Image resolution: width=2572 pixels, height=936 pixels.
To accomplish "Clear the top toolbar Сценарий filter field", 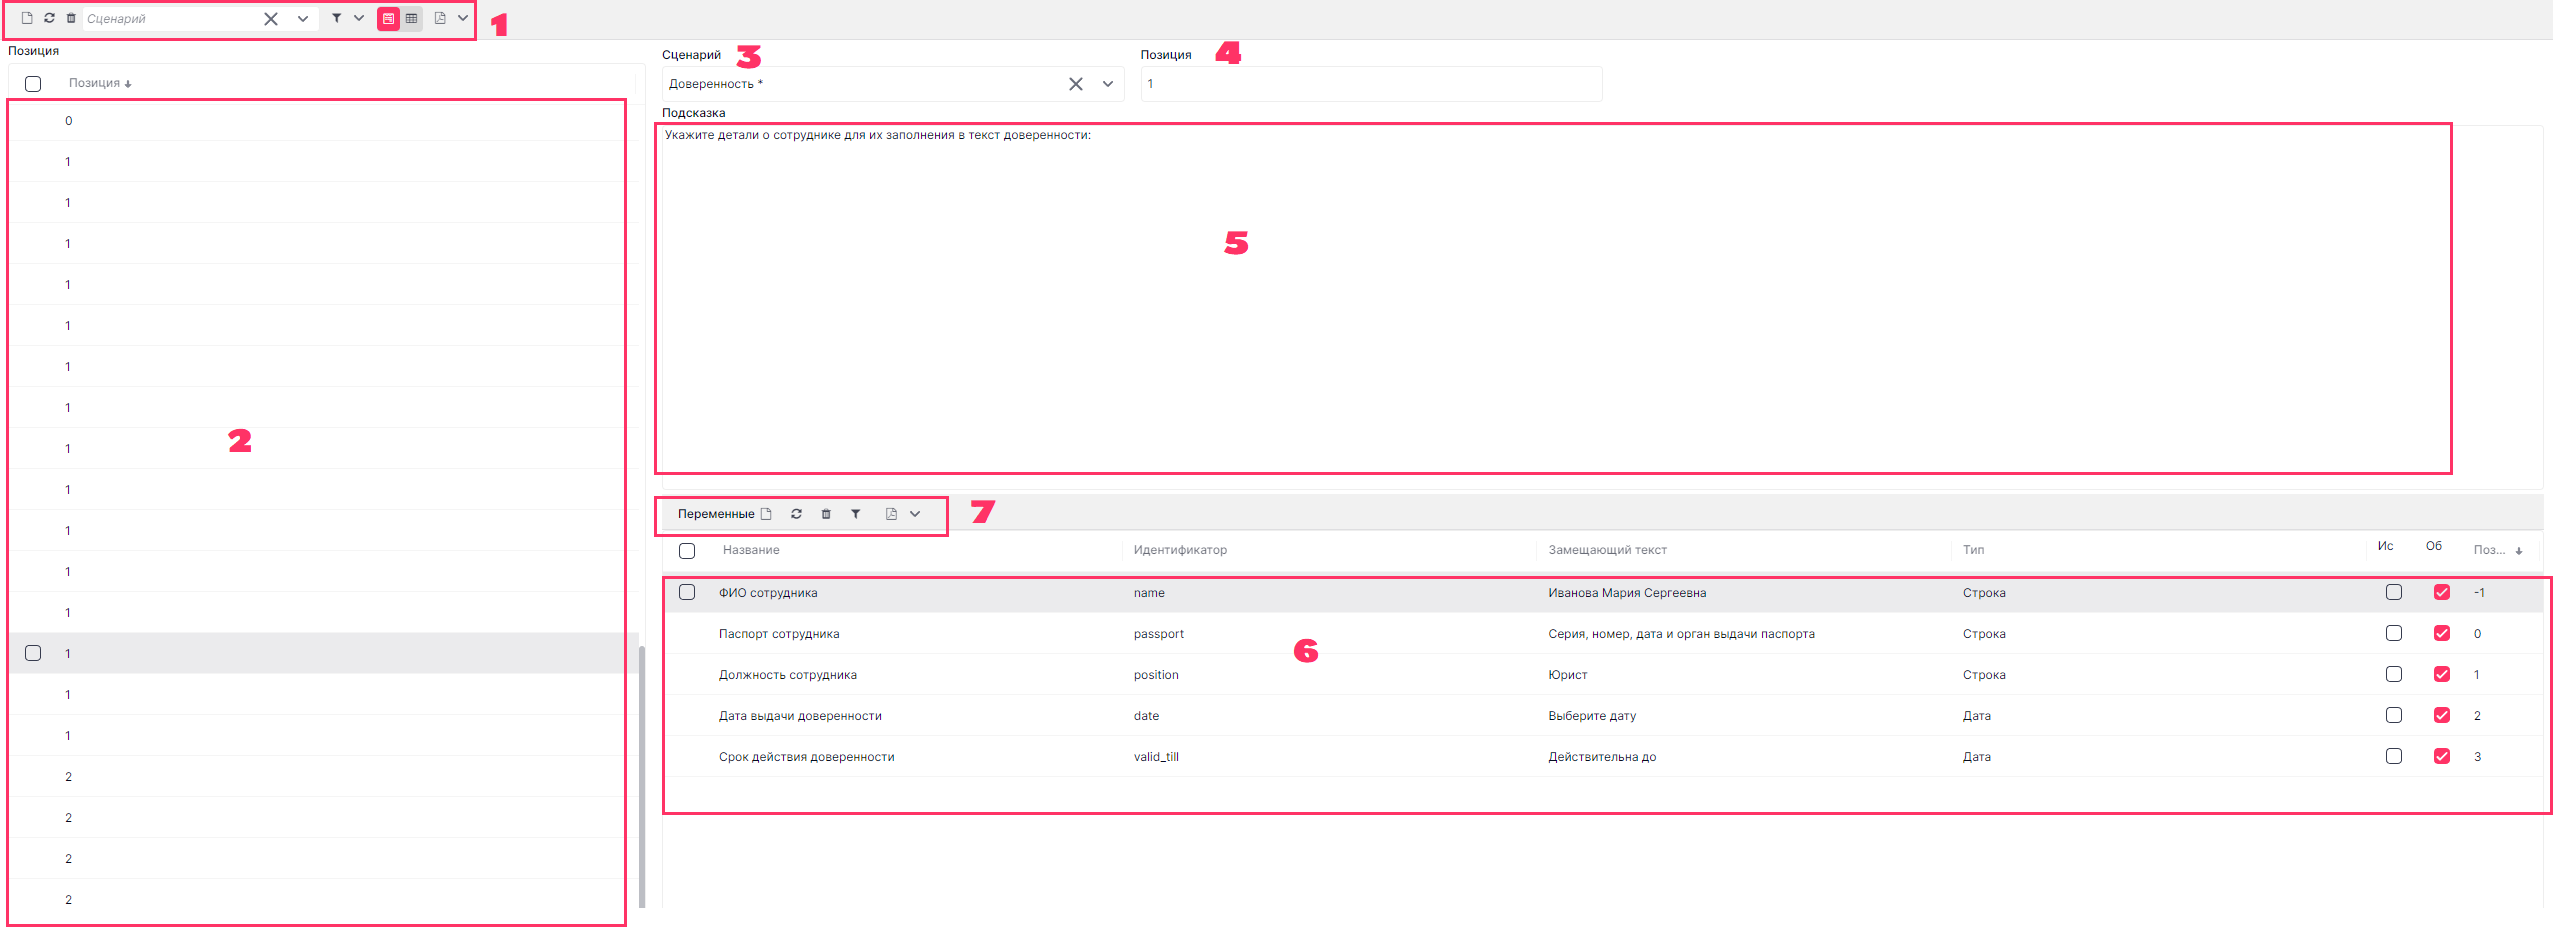I will (271, 19).
